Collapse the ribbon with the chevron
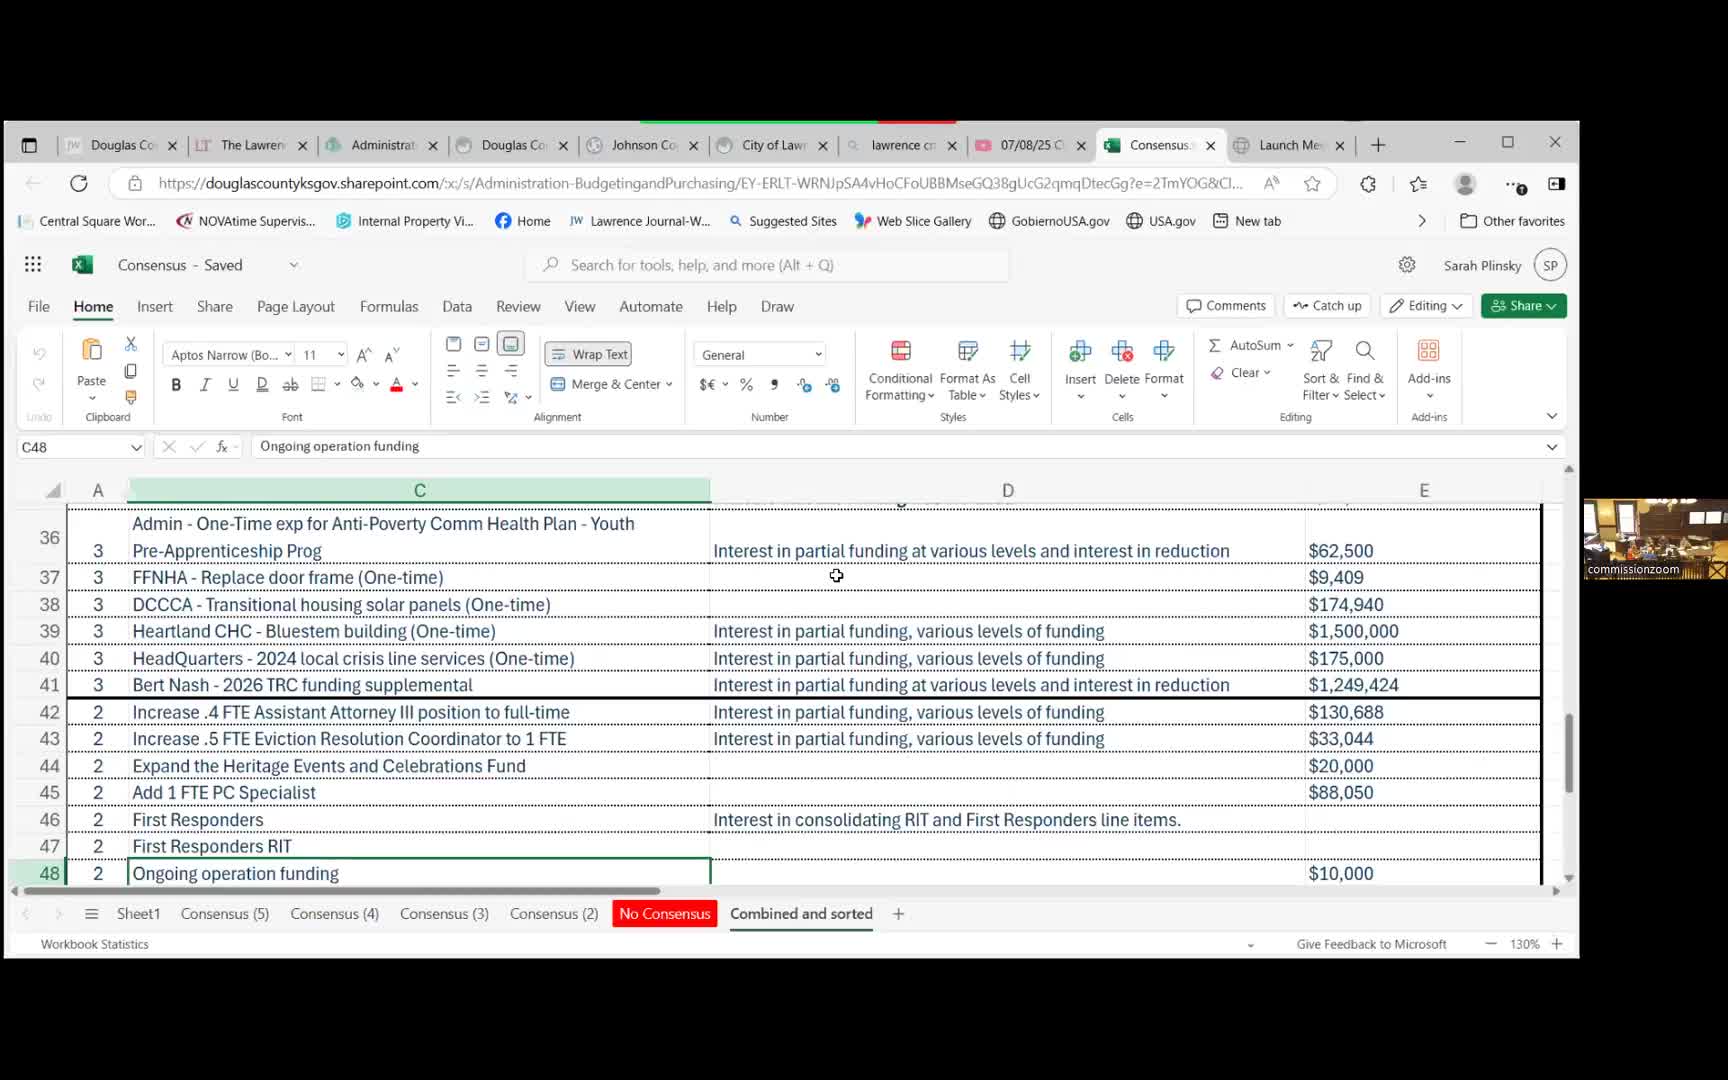Image resolution: width=1728 pixels, height=1080 pixels. (1551, 416)
